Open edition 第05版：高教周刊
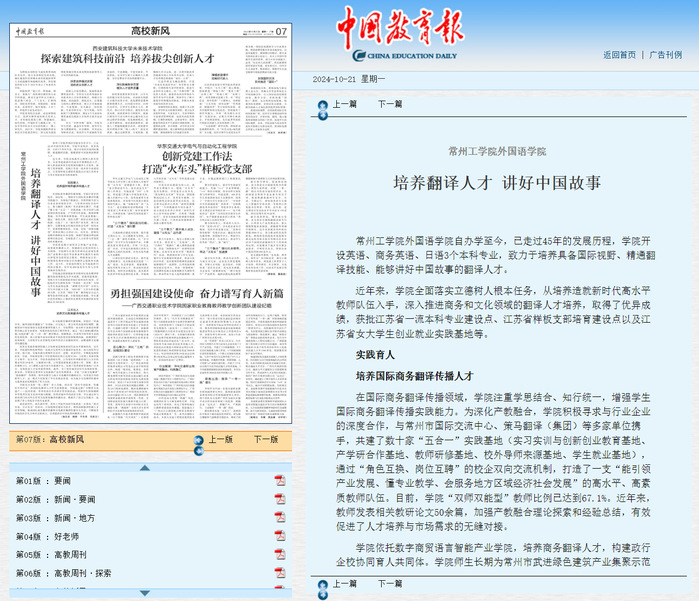Screen dimensions: 699x601 (51, 555)
